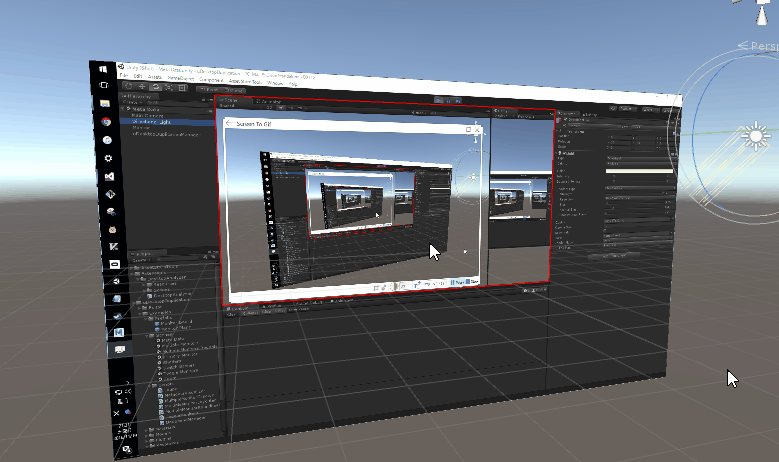
Task: Select uDesktopDuplicationManager in the Hierarchy
Action: click(166, 134)
